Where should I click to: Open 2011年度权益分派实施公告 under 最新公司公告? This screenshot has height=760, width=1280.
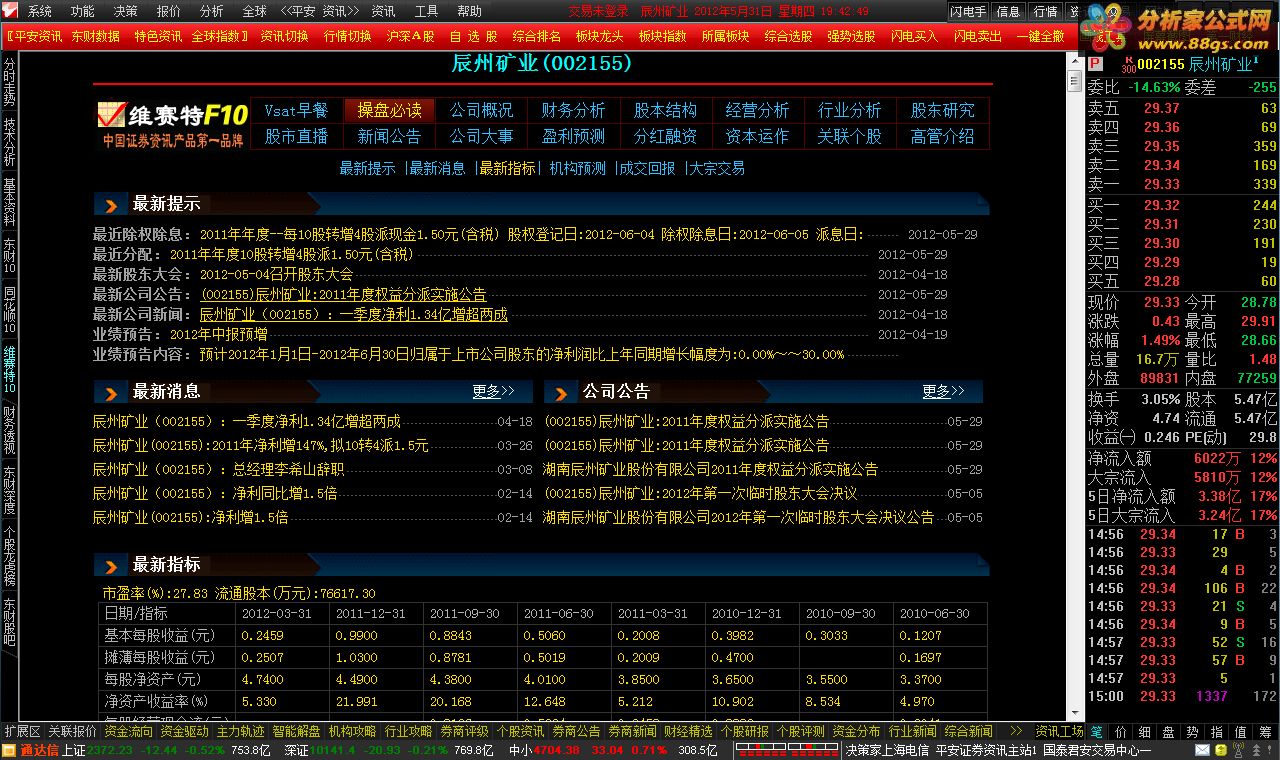[x=343, y=294]
